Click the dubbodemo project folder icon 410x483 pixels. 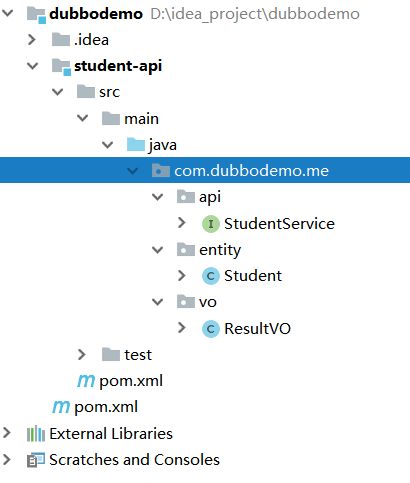coord(36,15)
